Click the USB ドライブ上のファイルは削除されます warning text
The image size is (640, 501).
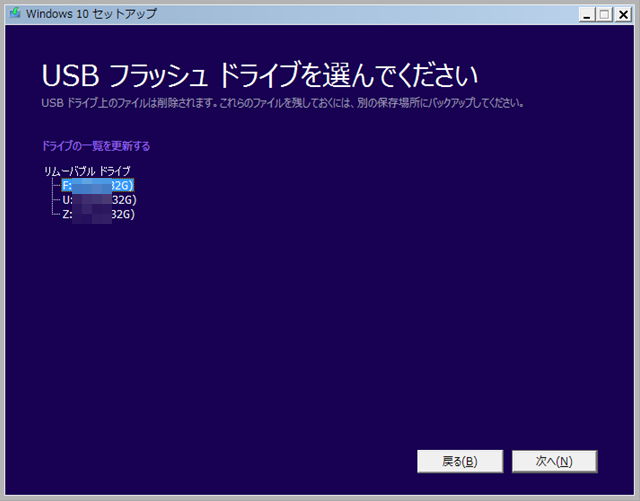[282, 103]
